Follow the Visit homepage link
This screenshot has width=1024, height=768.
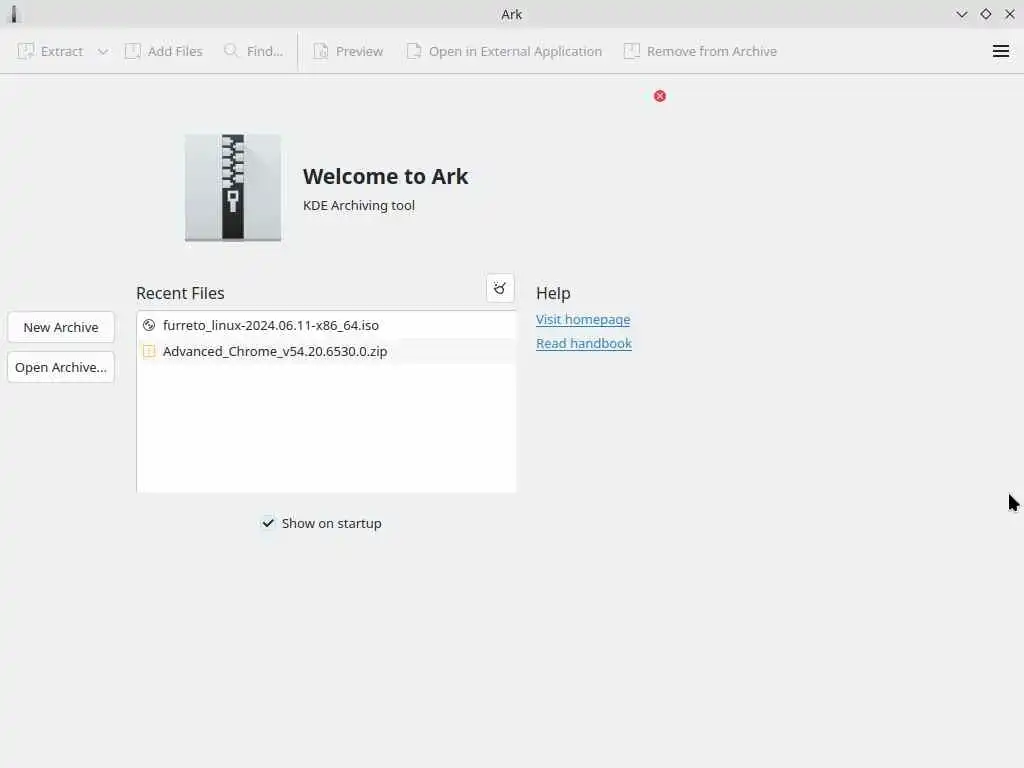click(583, 319)
